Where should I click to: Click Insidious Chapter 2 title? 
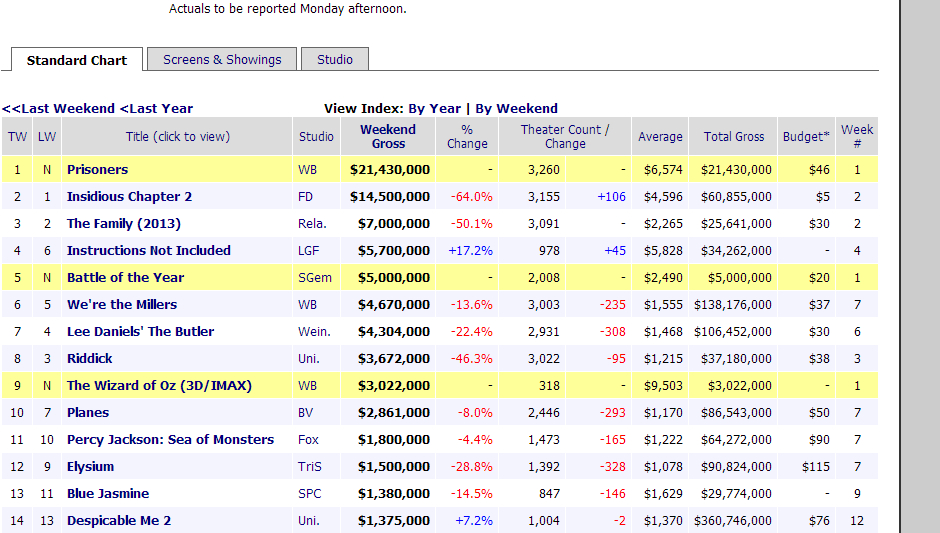tap(129, 197)
